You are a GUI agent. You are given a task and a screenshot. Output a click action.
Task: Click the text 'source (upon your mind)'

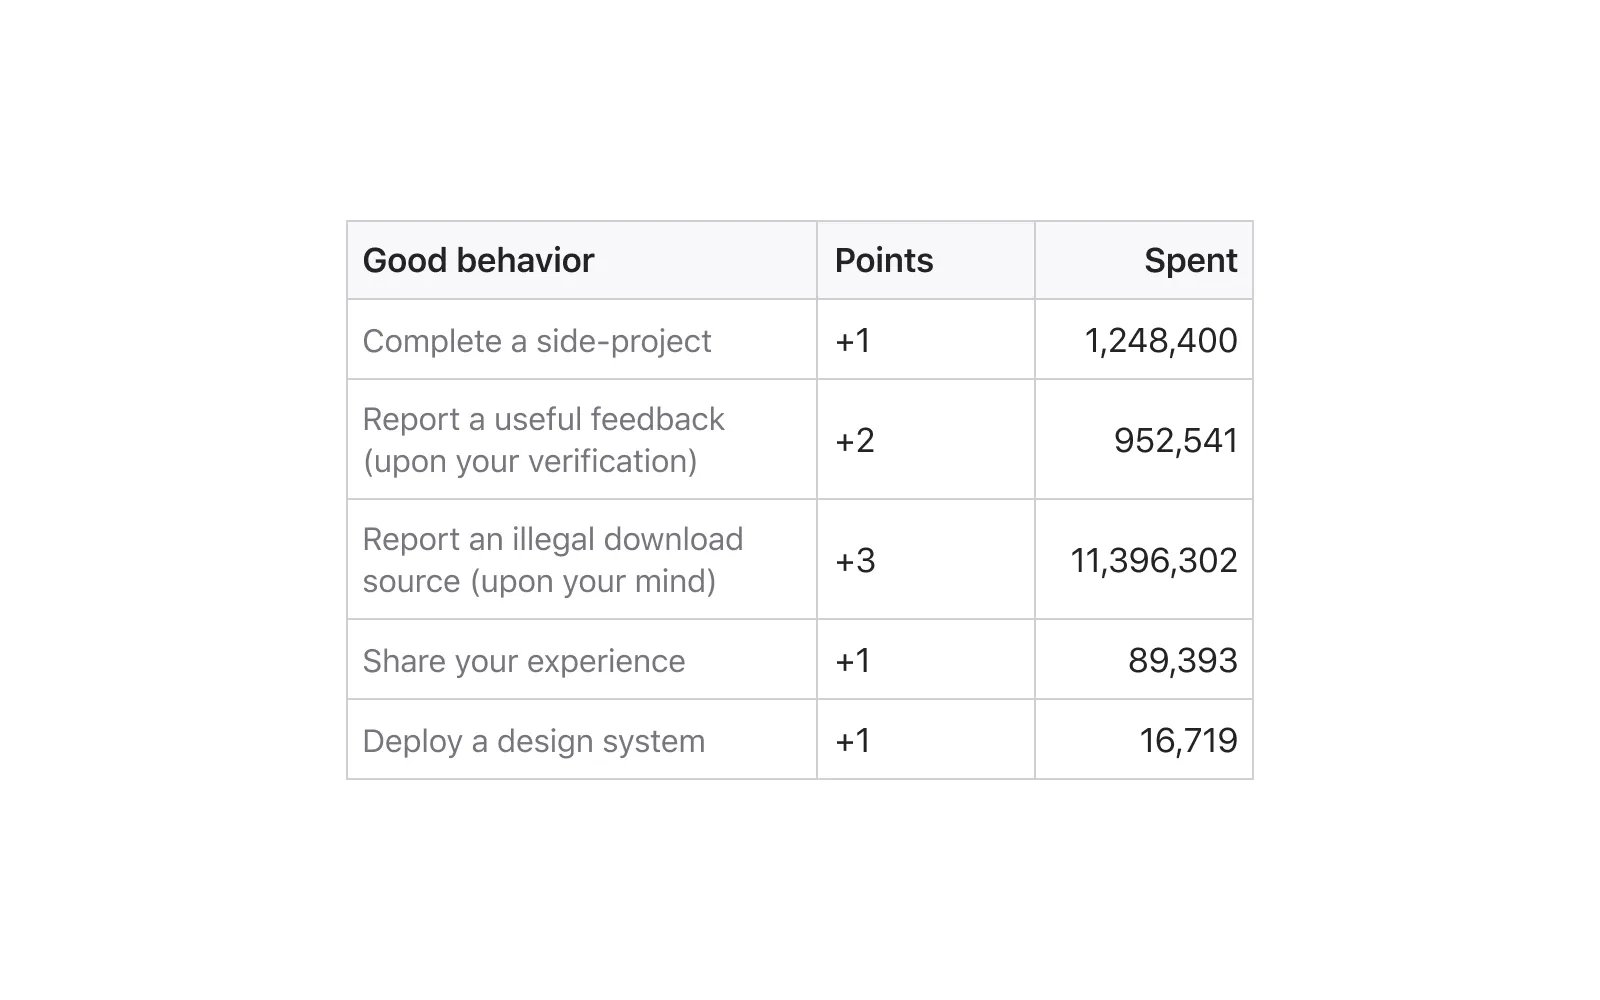539,582
